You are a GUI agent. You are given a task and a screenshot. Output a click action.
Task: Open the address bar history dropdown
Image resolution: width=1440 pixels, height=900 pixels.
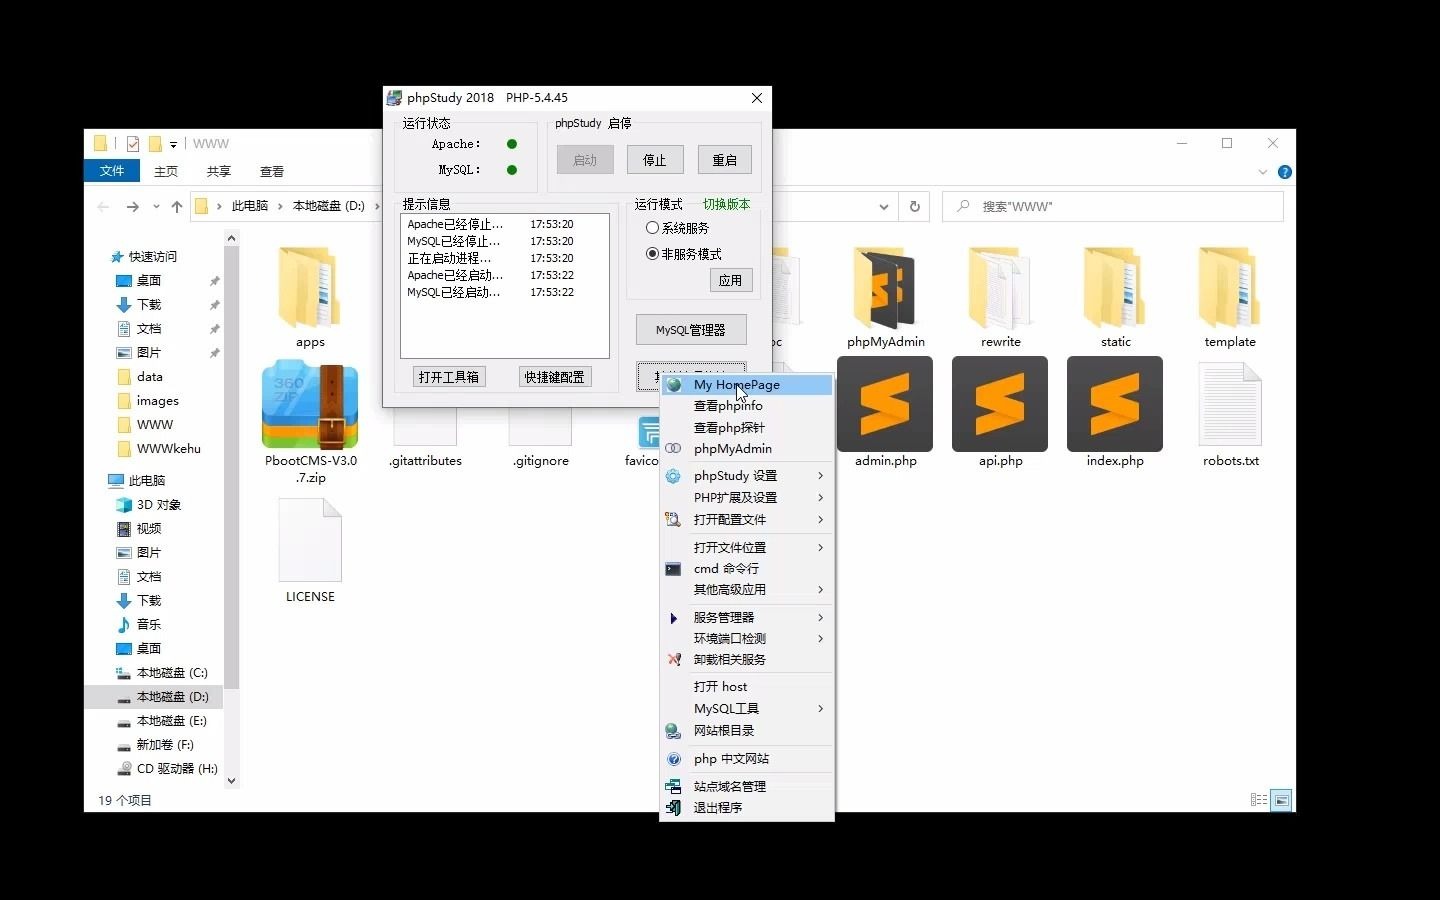(884, 207)
